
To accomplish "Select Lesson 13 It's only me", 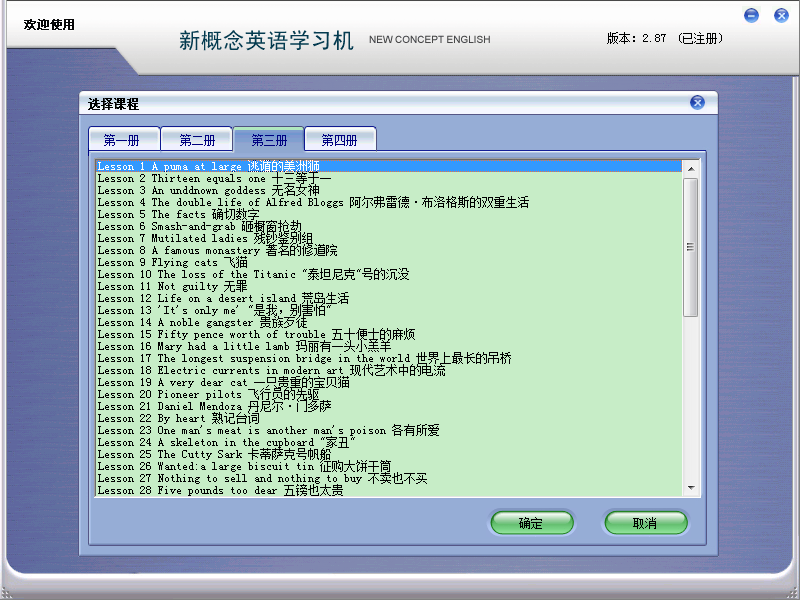I will point(389,310).
